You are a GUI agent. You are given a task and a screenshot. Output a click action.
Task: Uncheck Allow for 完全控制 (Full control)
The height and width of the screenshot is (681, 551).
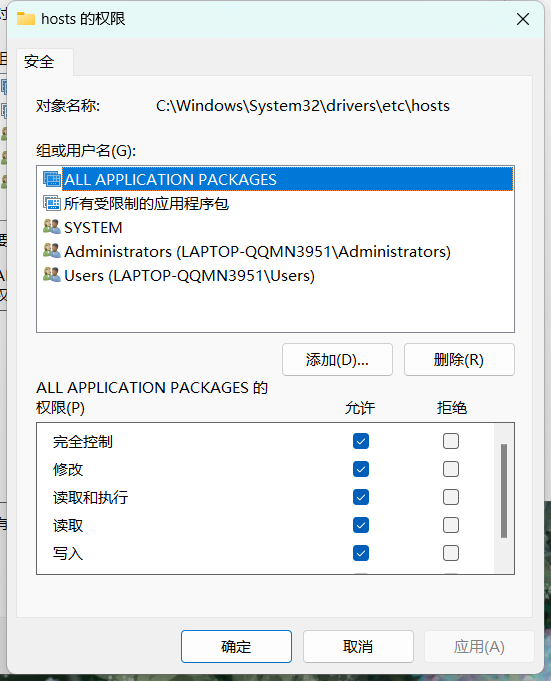tap(361, 441)
